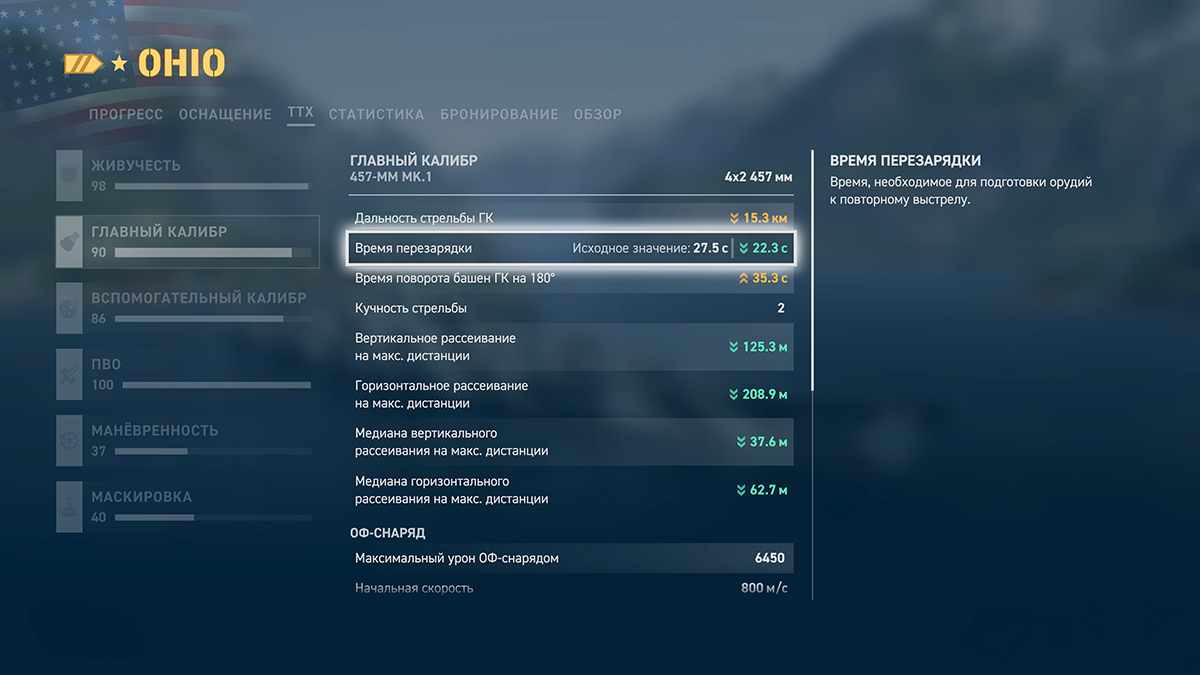Click the Исходное значение: 27.5 с text
Viewport: 1200px width, 675px height.
650,248
